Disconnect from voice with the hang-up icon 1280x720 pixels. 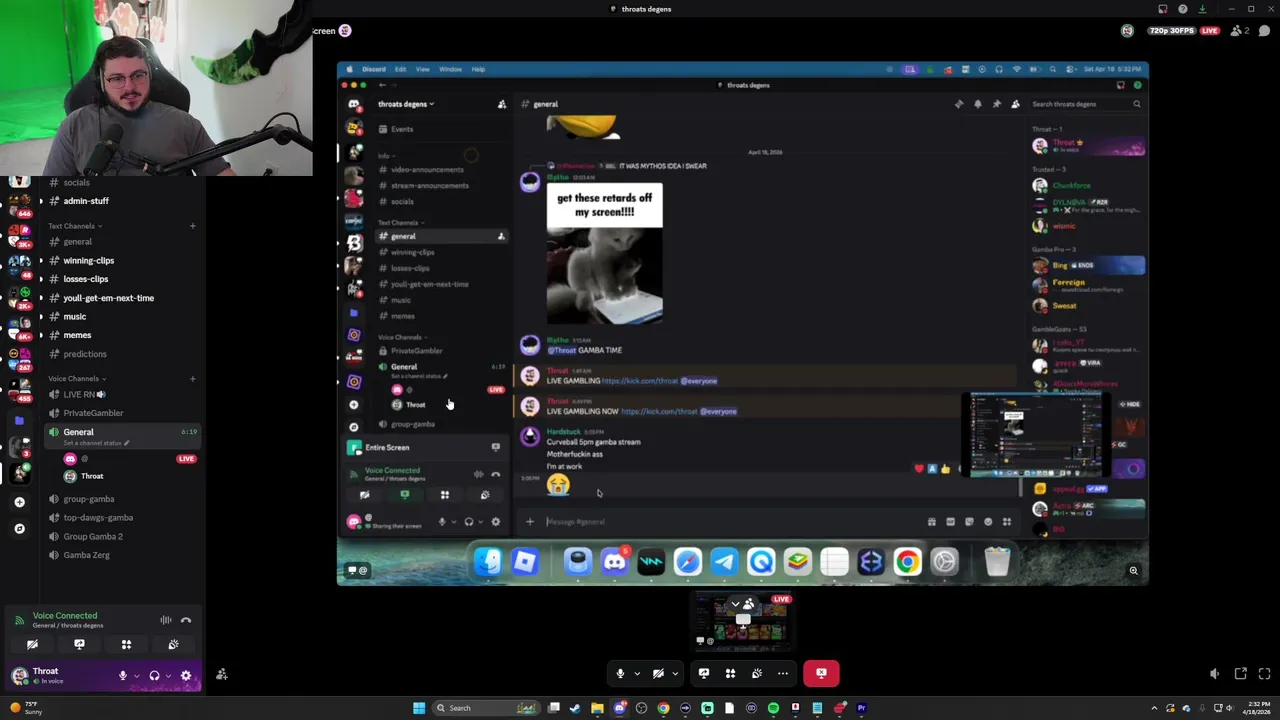(186, 620)
